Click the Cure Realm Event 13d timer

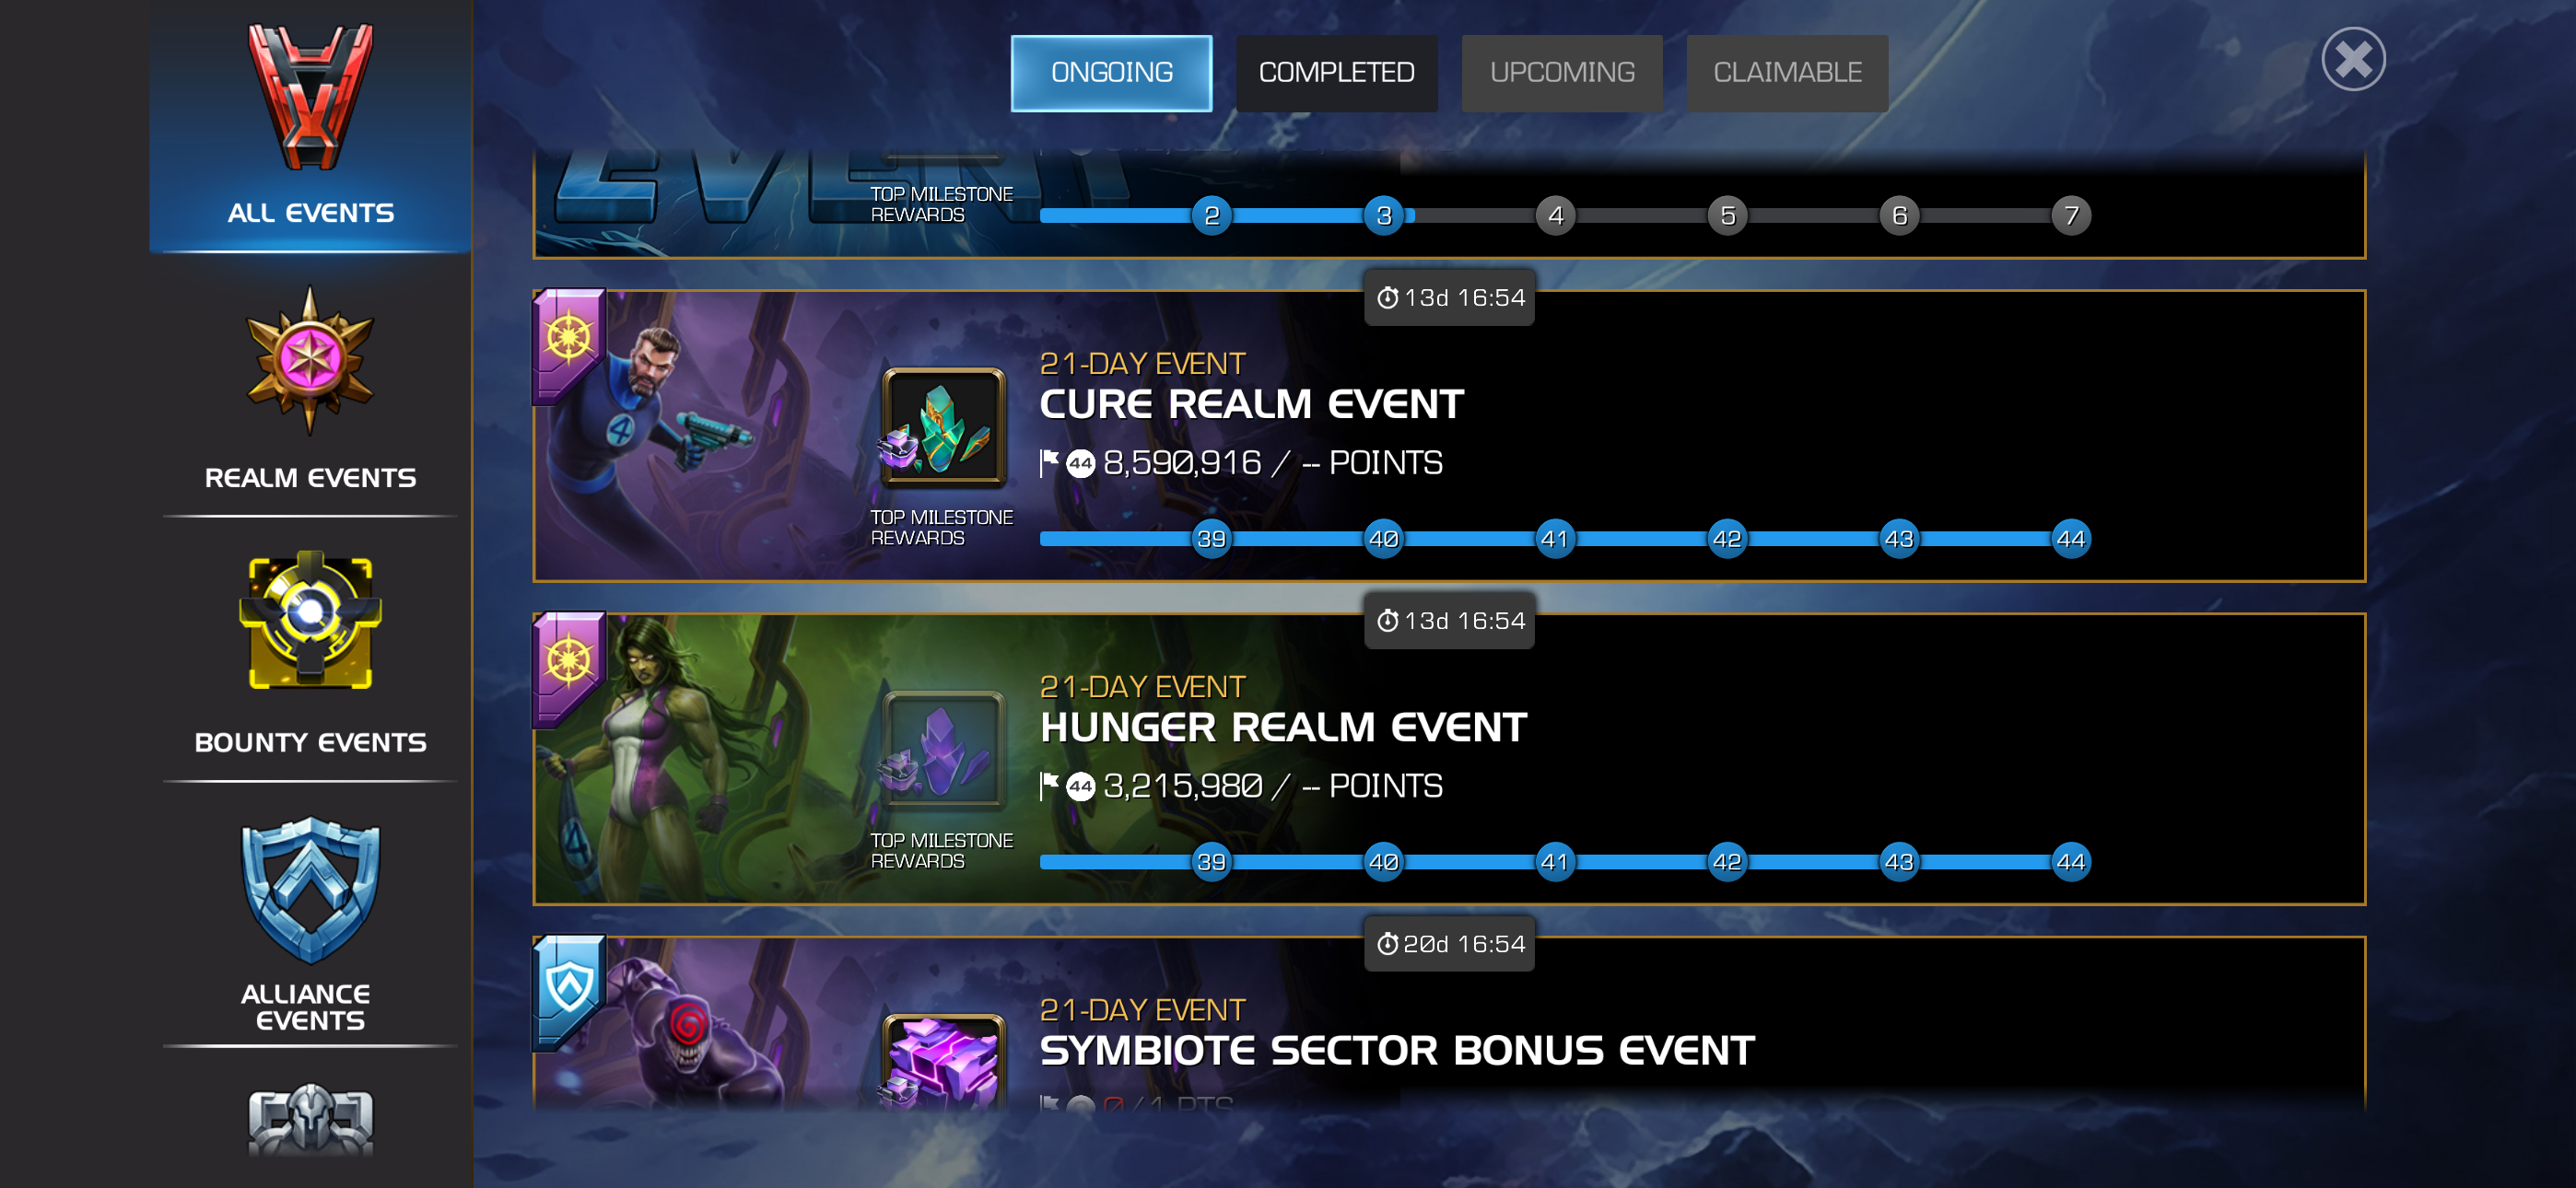click(x=1449, y=298)
